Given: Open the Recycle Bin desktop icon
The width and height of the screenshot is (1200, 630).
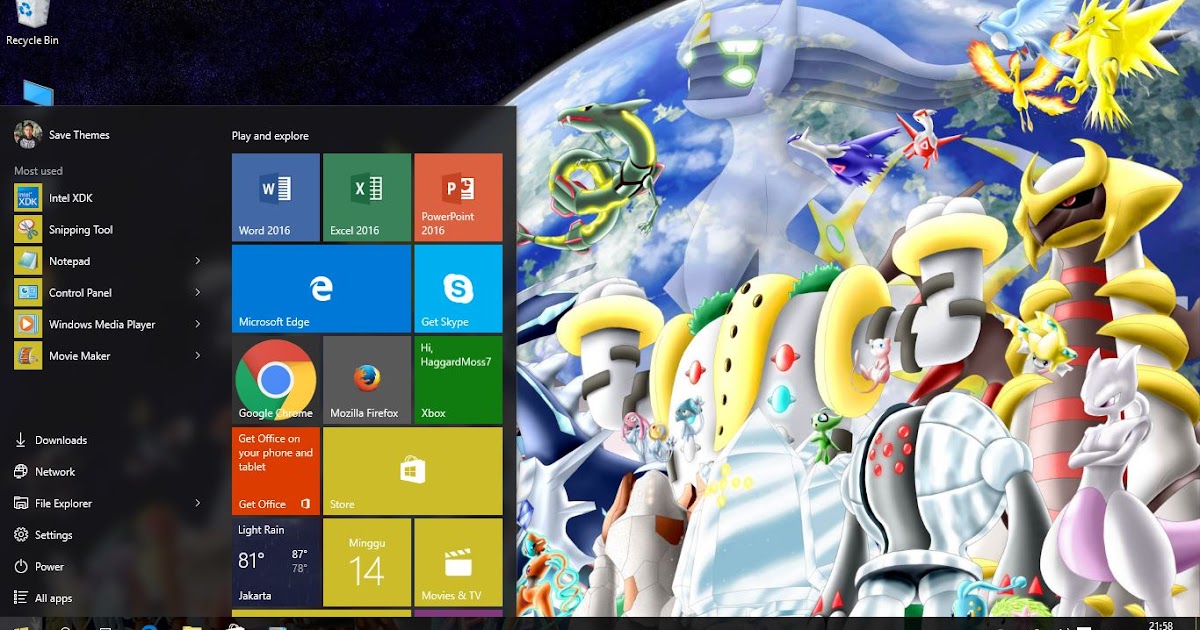Looking at the screenshot, I should (32, 23).
